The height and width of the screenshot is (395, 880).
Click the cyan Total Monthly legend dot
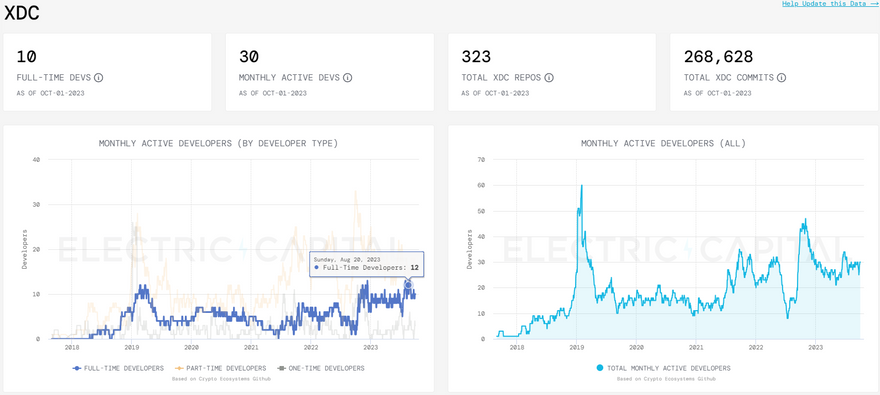tap(600, 368)
